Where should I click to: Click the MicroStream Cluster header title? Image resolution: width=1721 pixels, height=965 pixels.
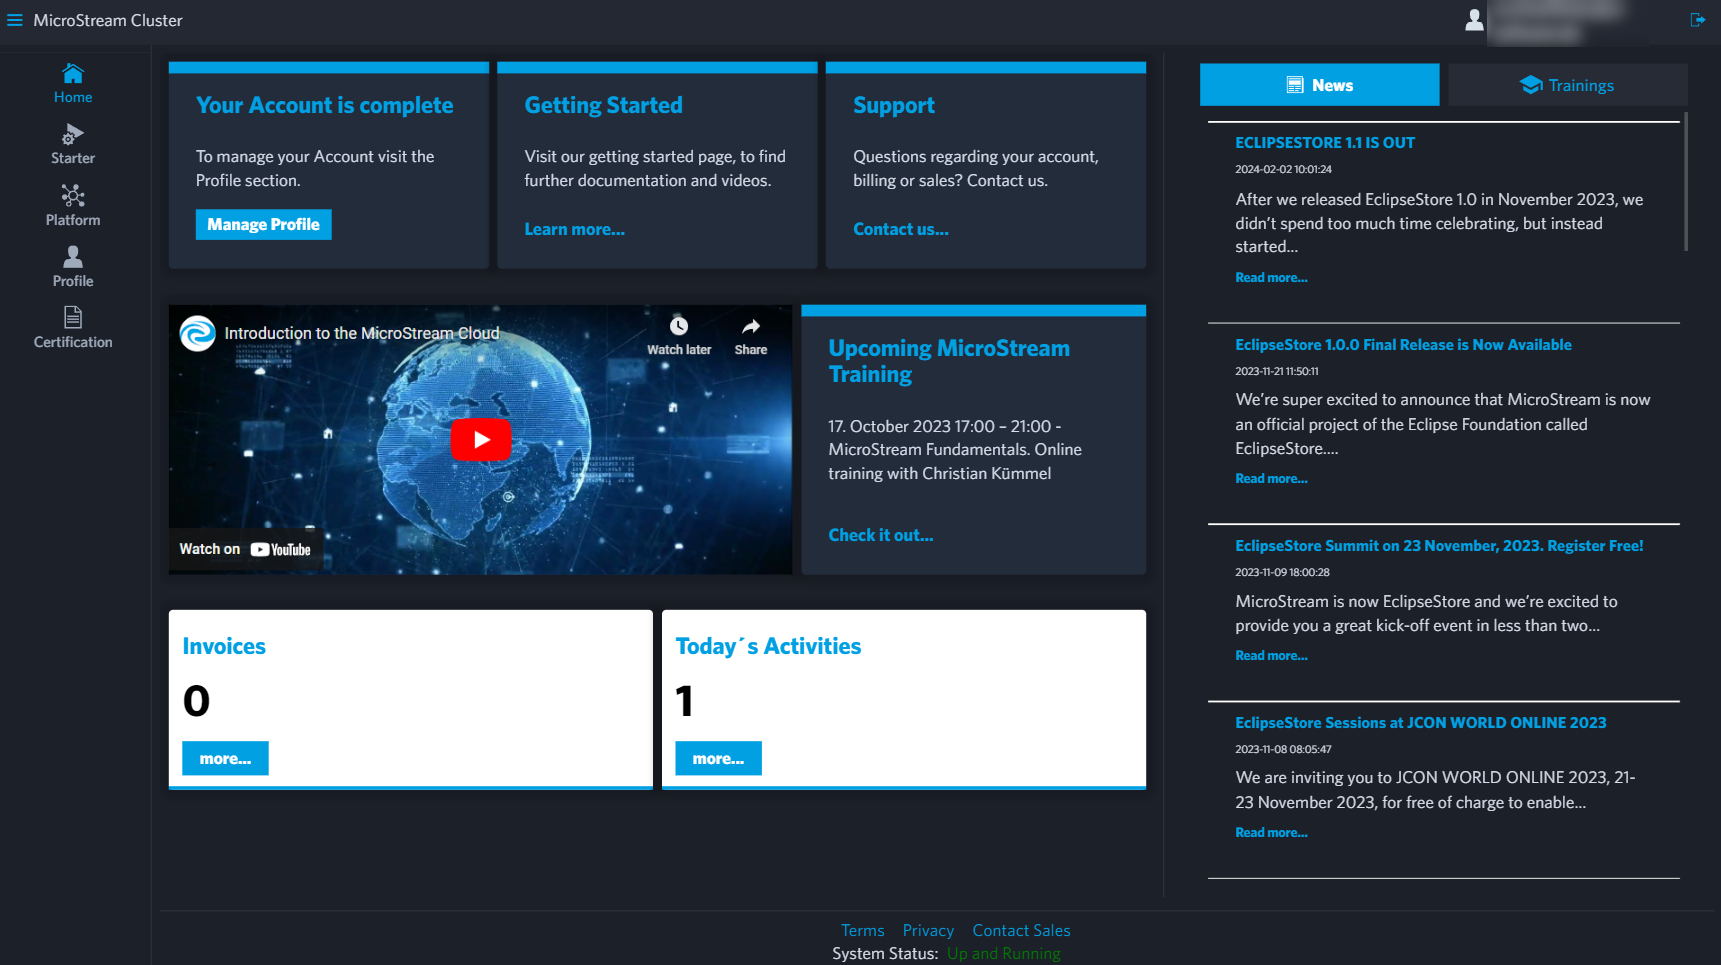click(108, 20)
